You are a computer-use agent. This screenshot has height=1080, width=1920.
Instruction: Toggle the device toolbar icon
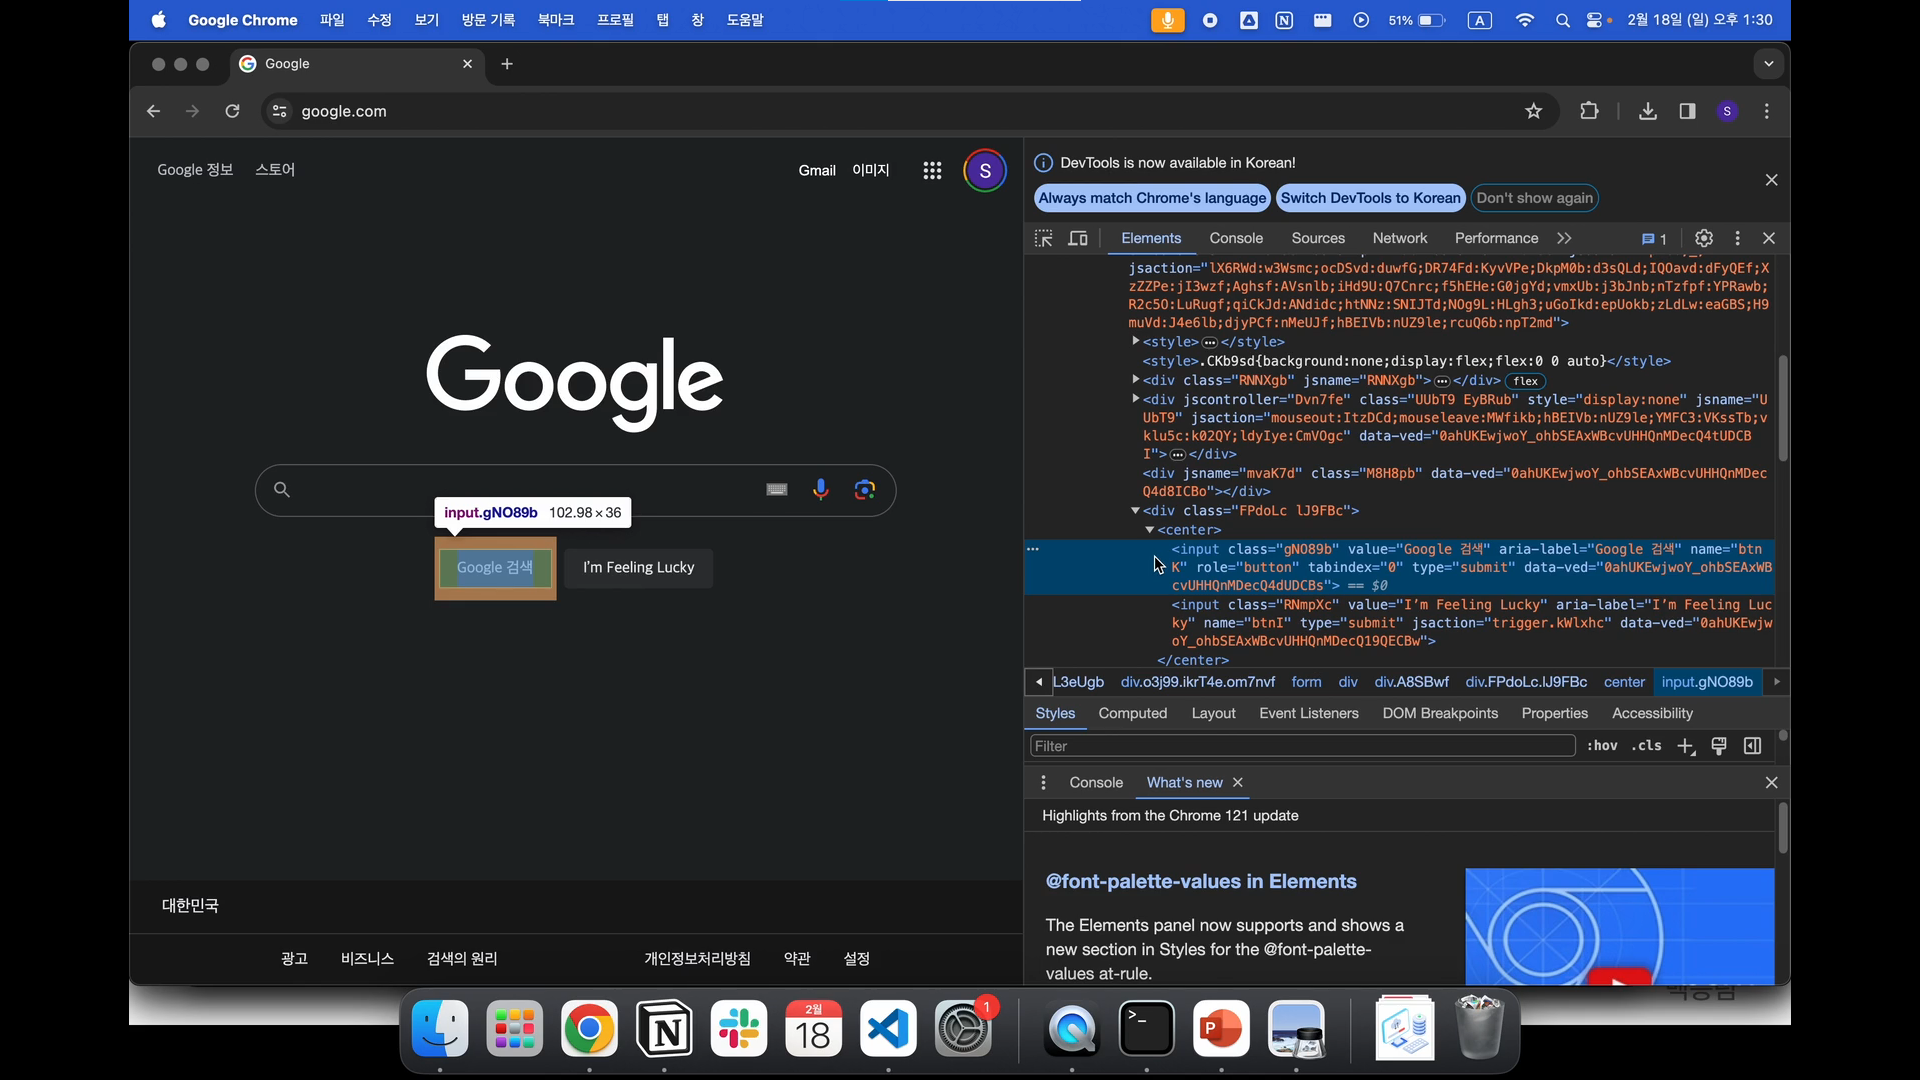[x=1078, y=238]
